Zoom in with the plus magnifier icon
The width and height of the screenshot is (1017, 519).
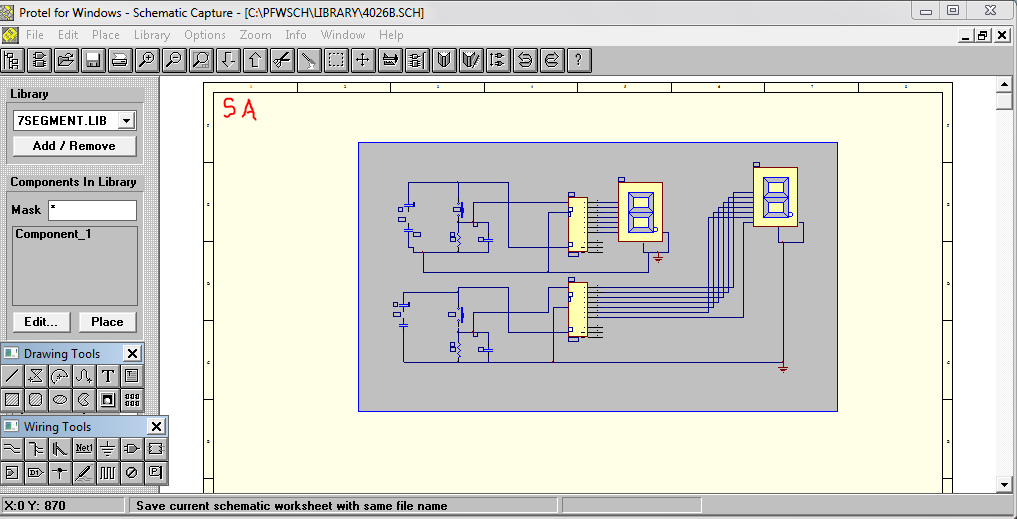click(x=147, y=60)
